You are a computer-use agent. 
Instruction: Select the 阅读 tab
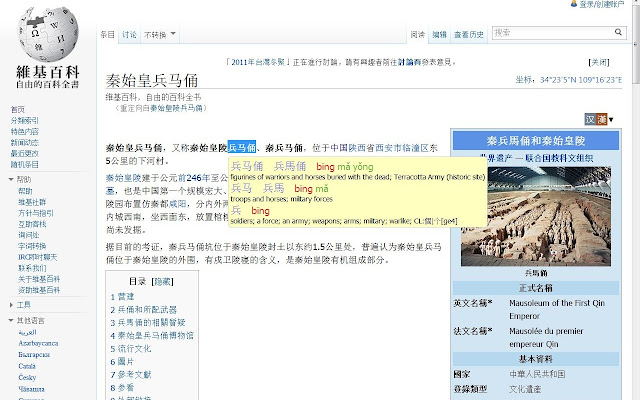[418, 35]
